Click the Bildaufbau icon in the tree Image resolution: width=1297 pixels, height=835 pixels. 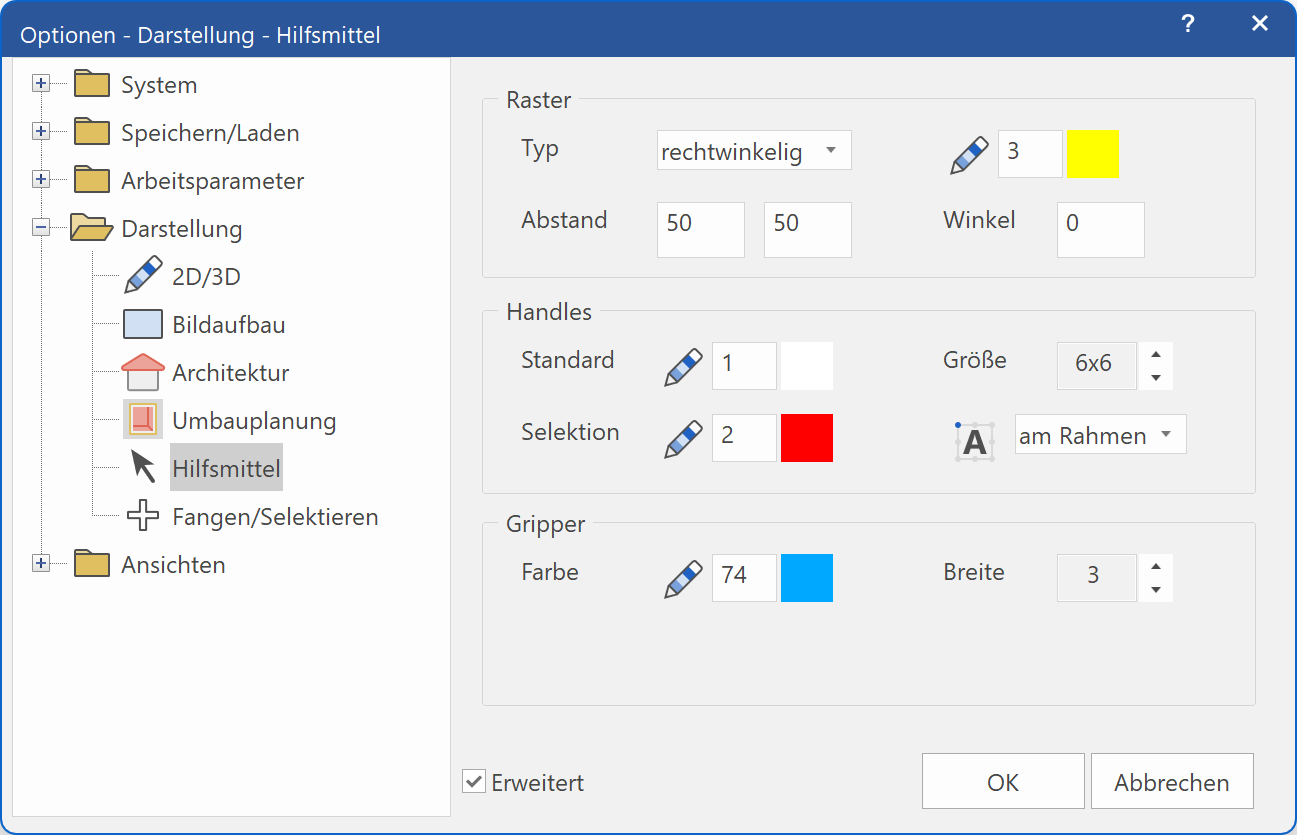[143, 322]
